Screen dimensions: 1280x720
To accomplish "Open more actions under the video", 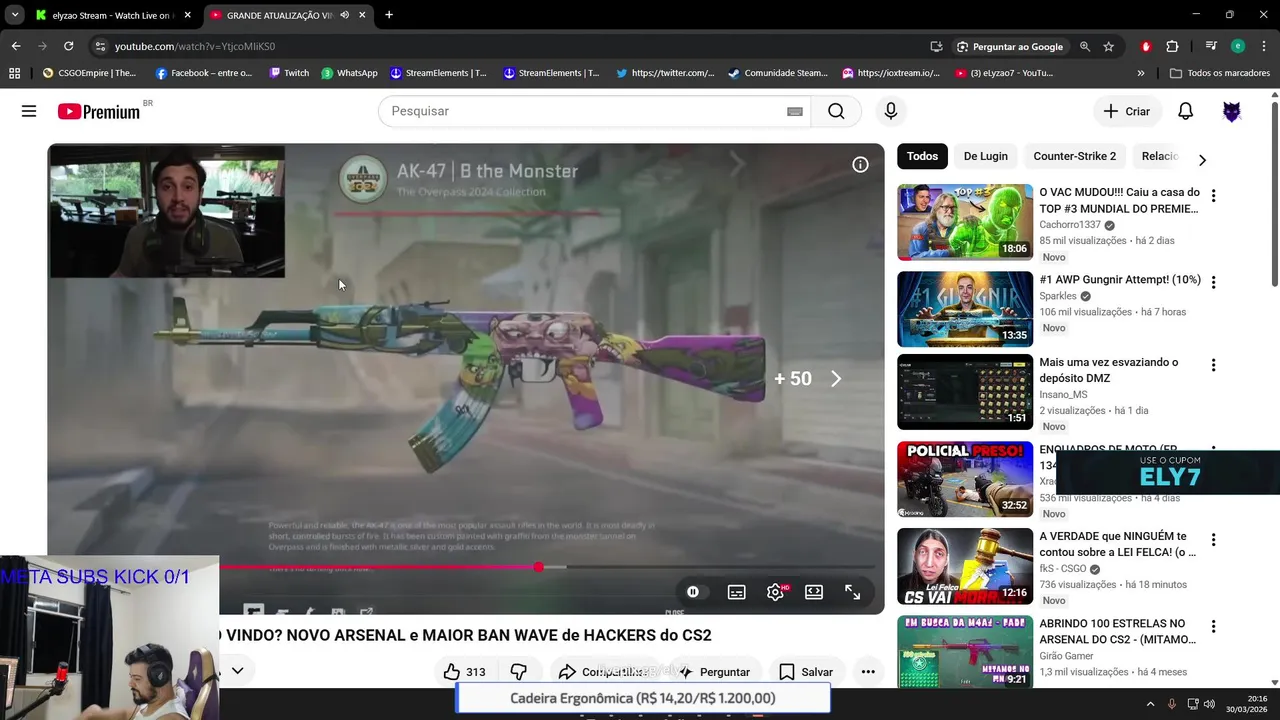I will coord(868,672).
